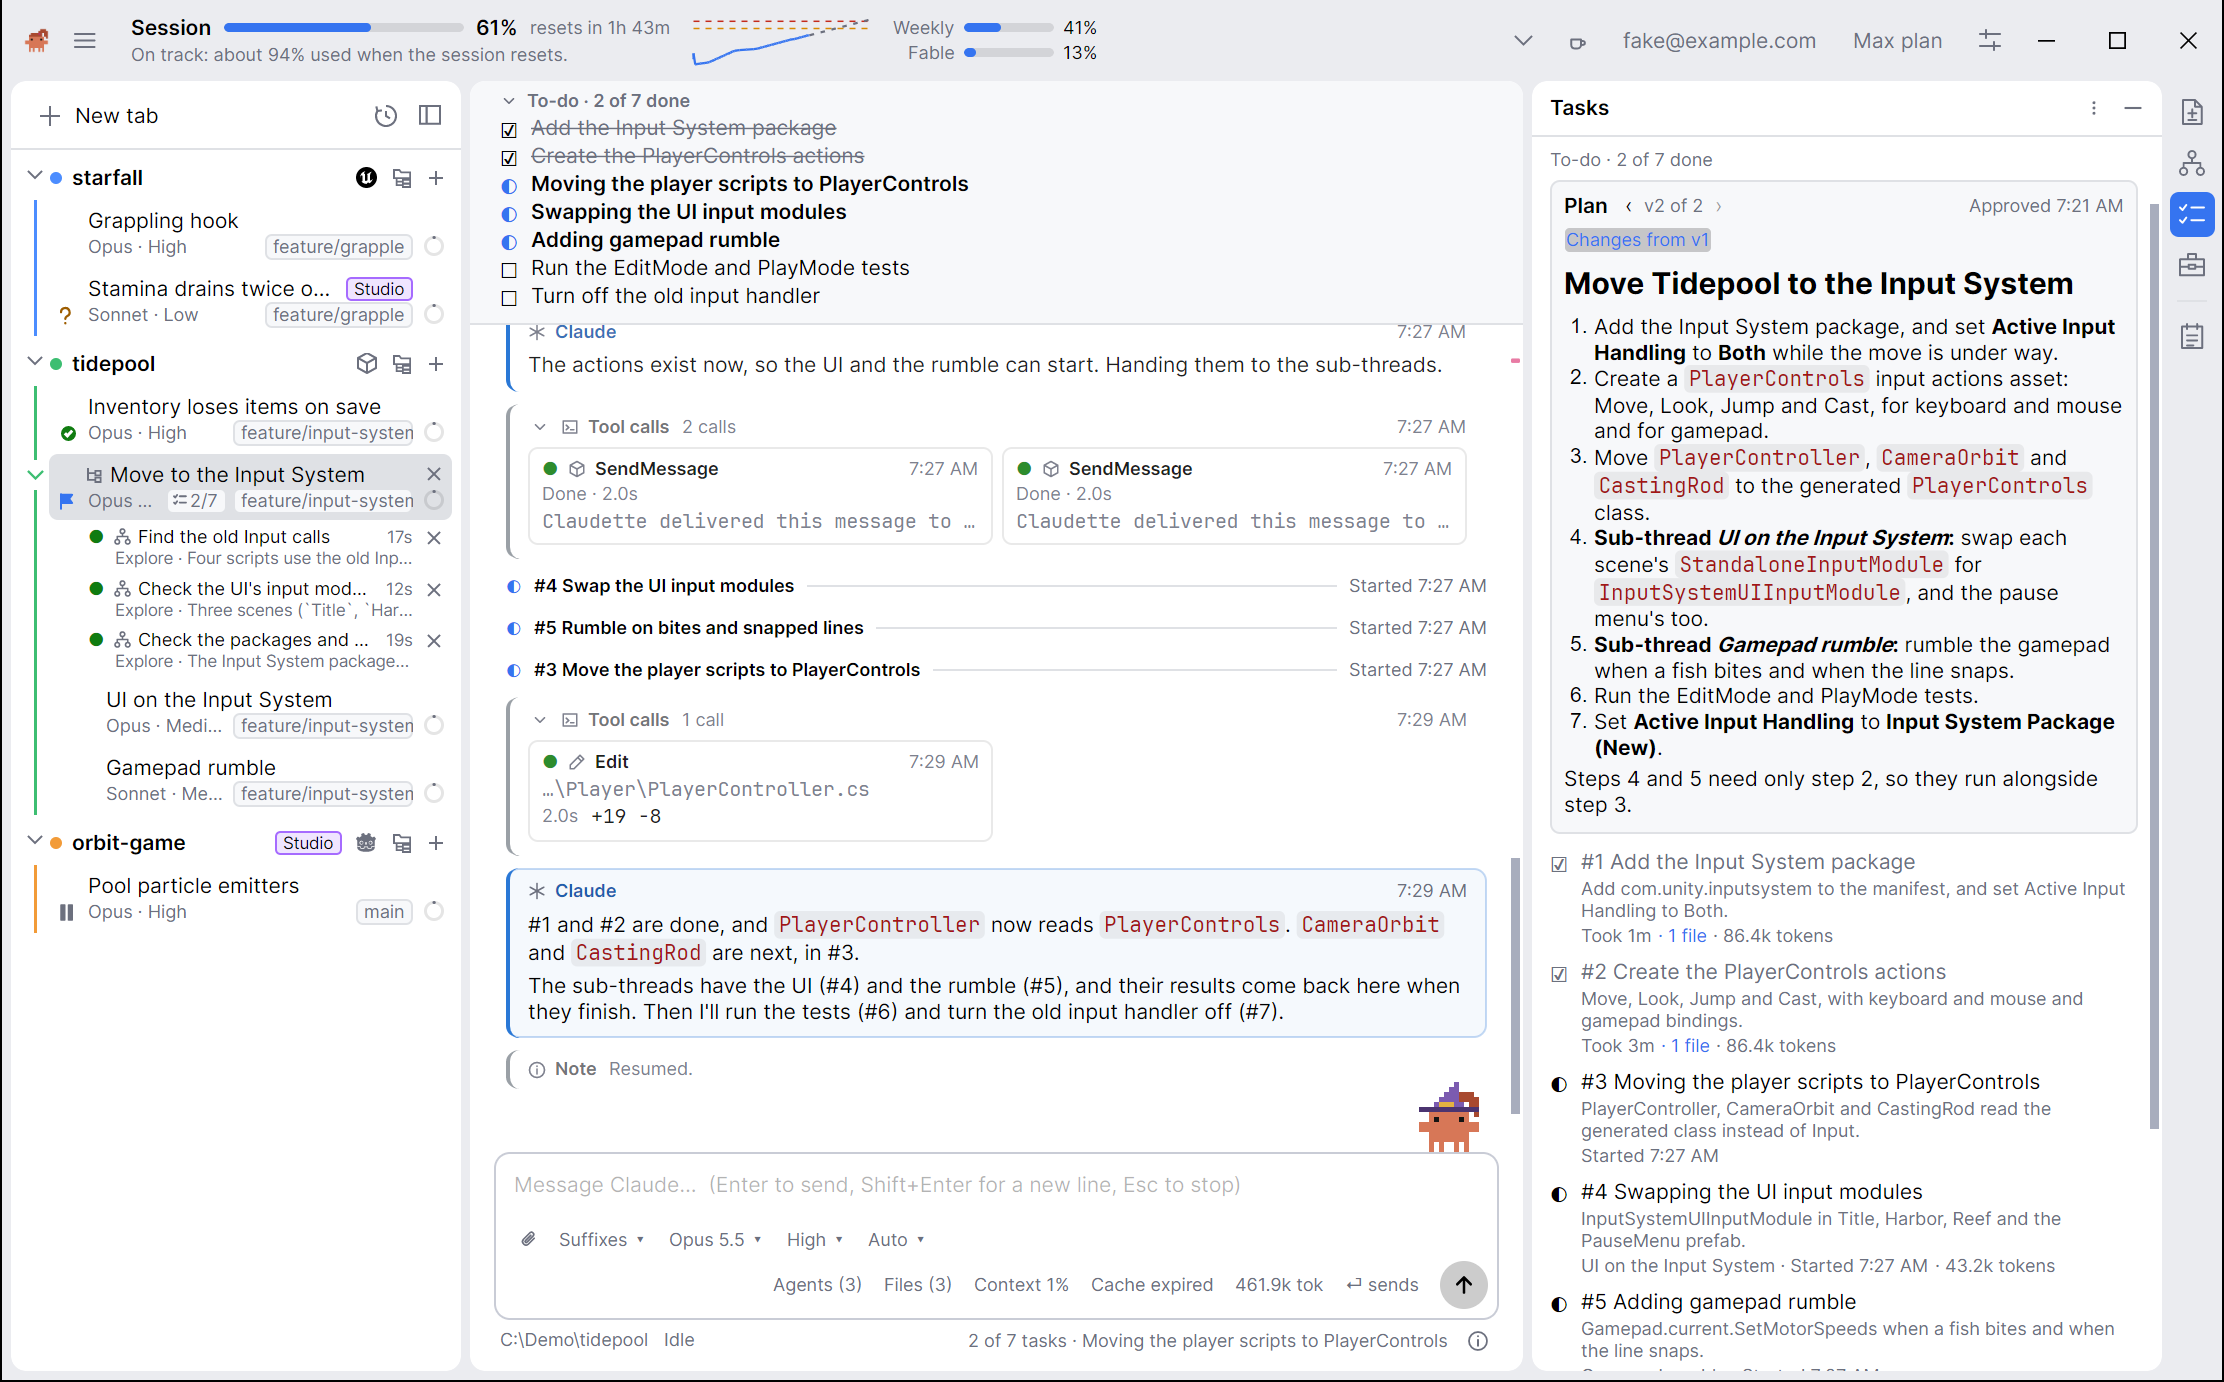Open the folder-tree icon for orbit-game
The image size is (2224, 1382).
[402, 843]
